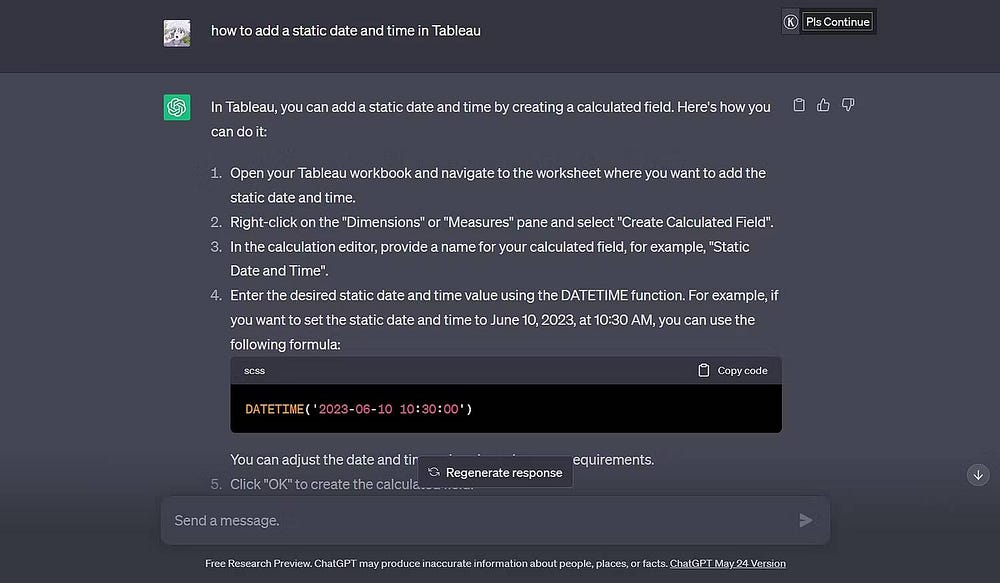The image size is (1000, 583).
Task: Click the scss language label
Action: 254,370
